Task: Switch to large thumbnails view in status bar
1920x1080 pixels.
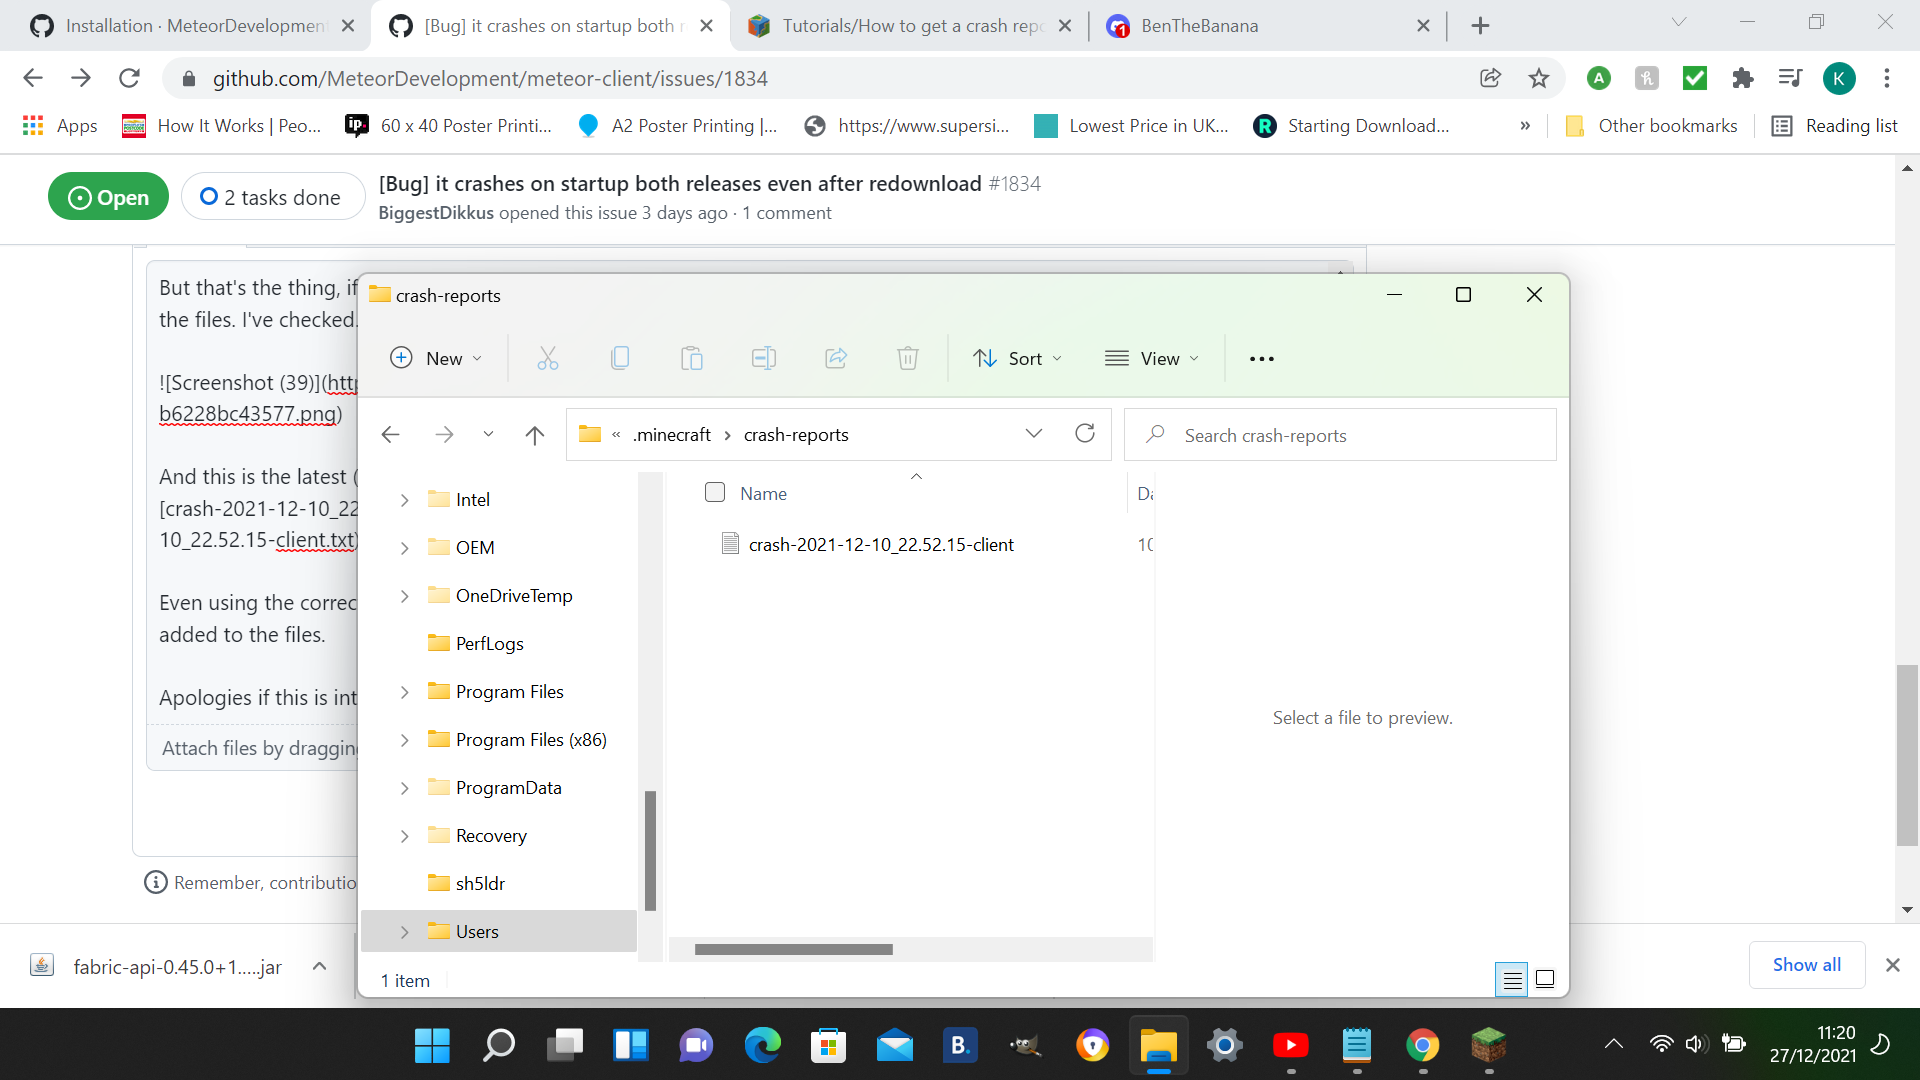Action: tap(1545, 980)
